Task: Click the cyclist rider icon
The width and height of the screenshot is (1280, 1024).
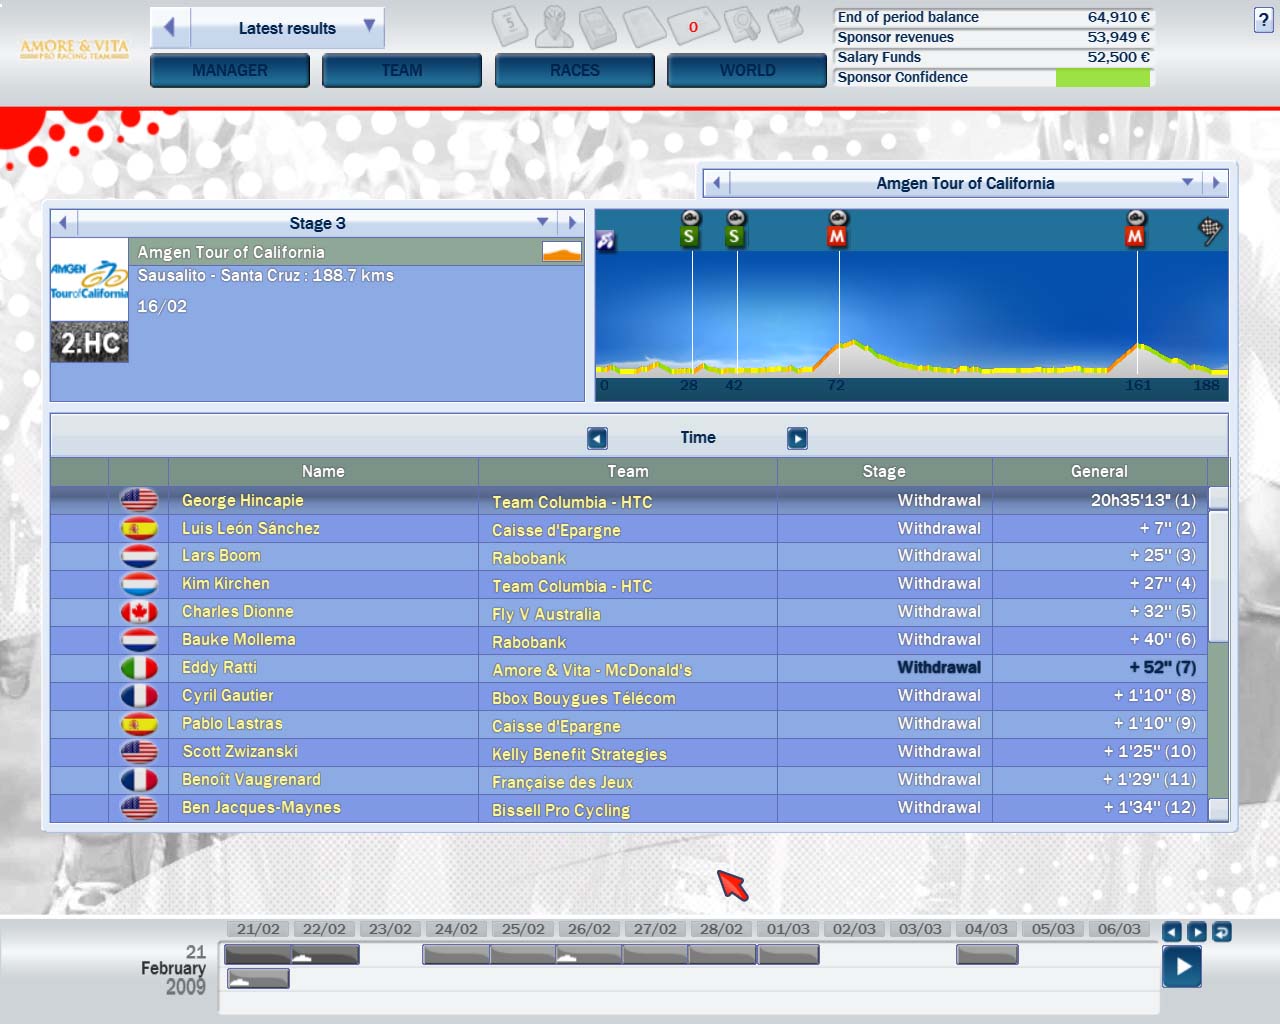Action: 554,26
